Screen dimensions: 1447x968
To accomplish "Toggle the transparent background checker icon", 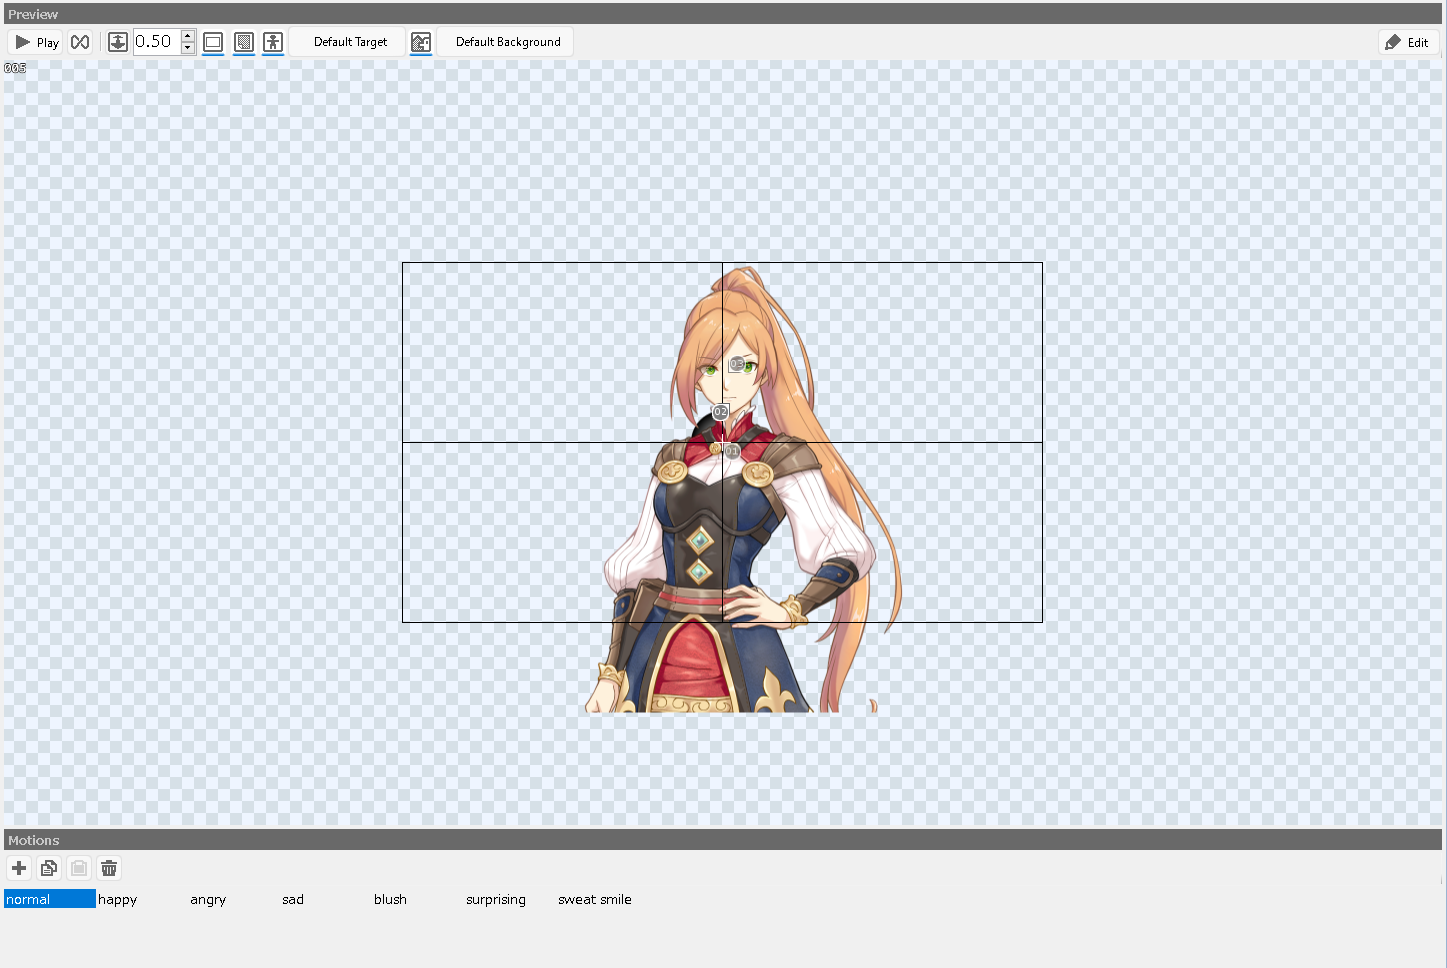I will click(x=243, y=42).
